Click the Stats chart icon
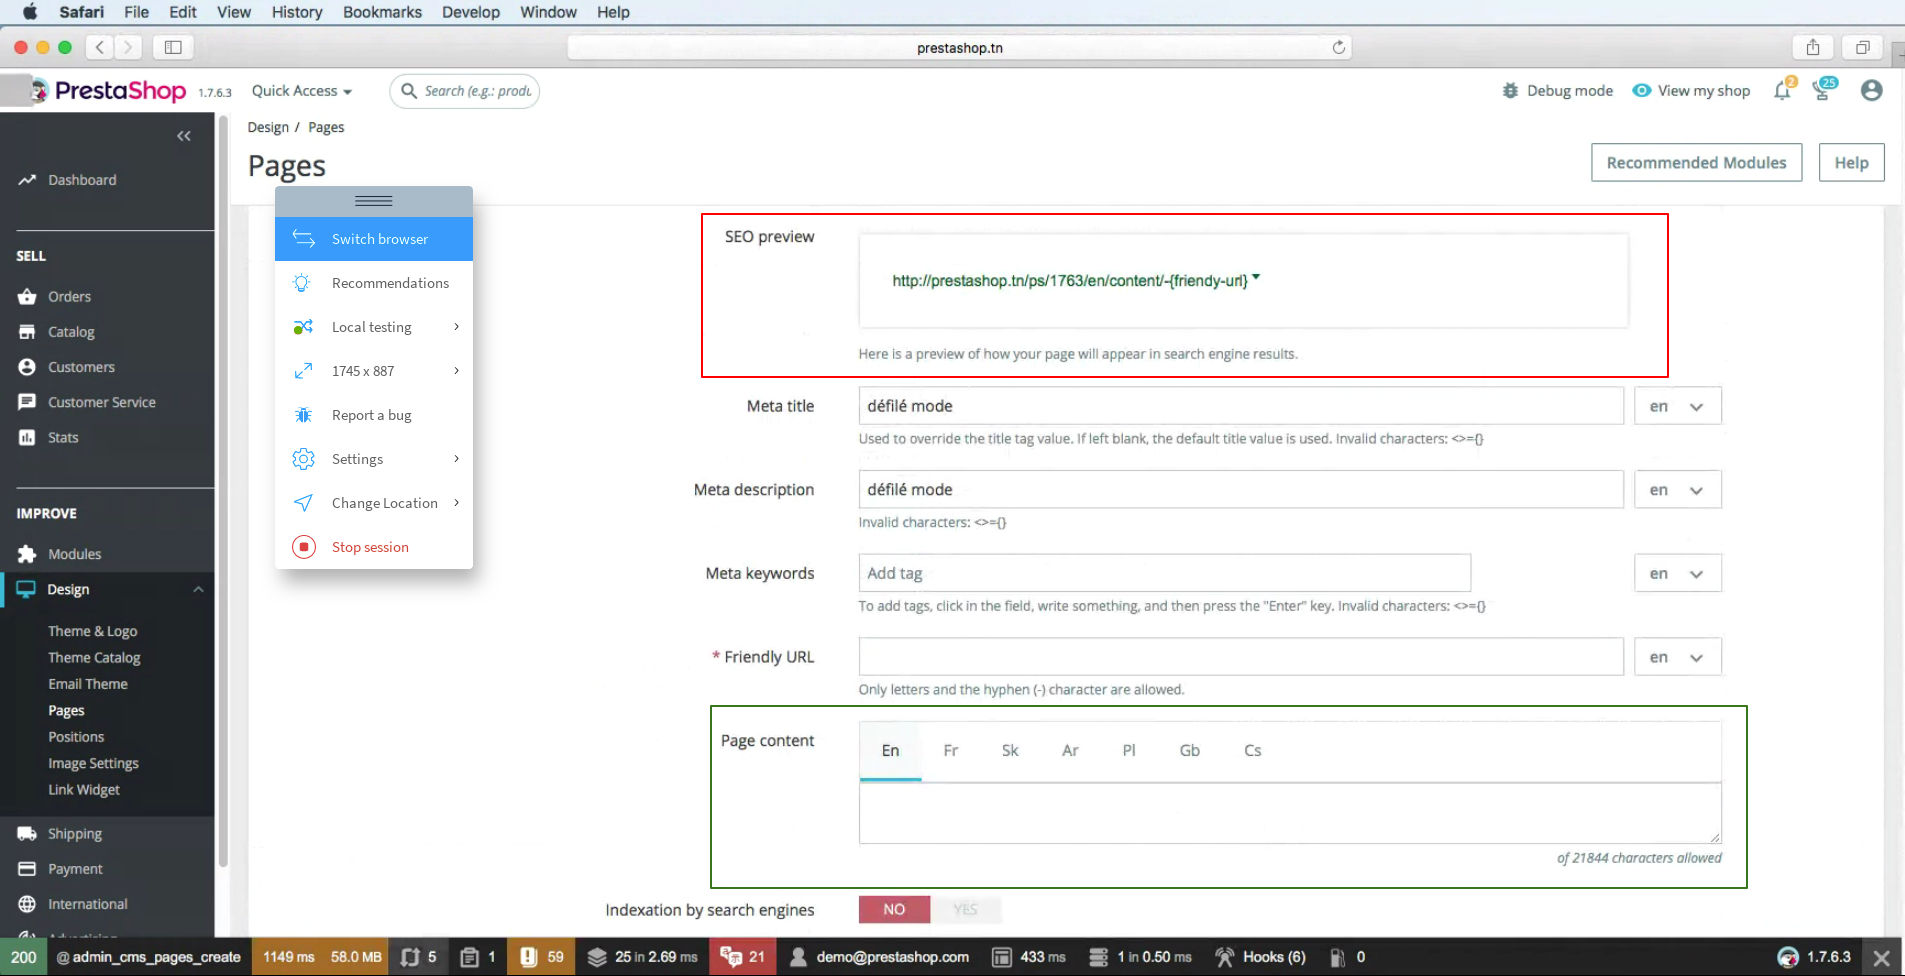The height and width of the screenshot is (976, 1905). pos(27,437)
